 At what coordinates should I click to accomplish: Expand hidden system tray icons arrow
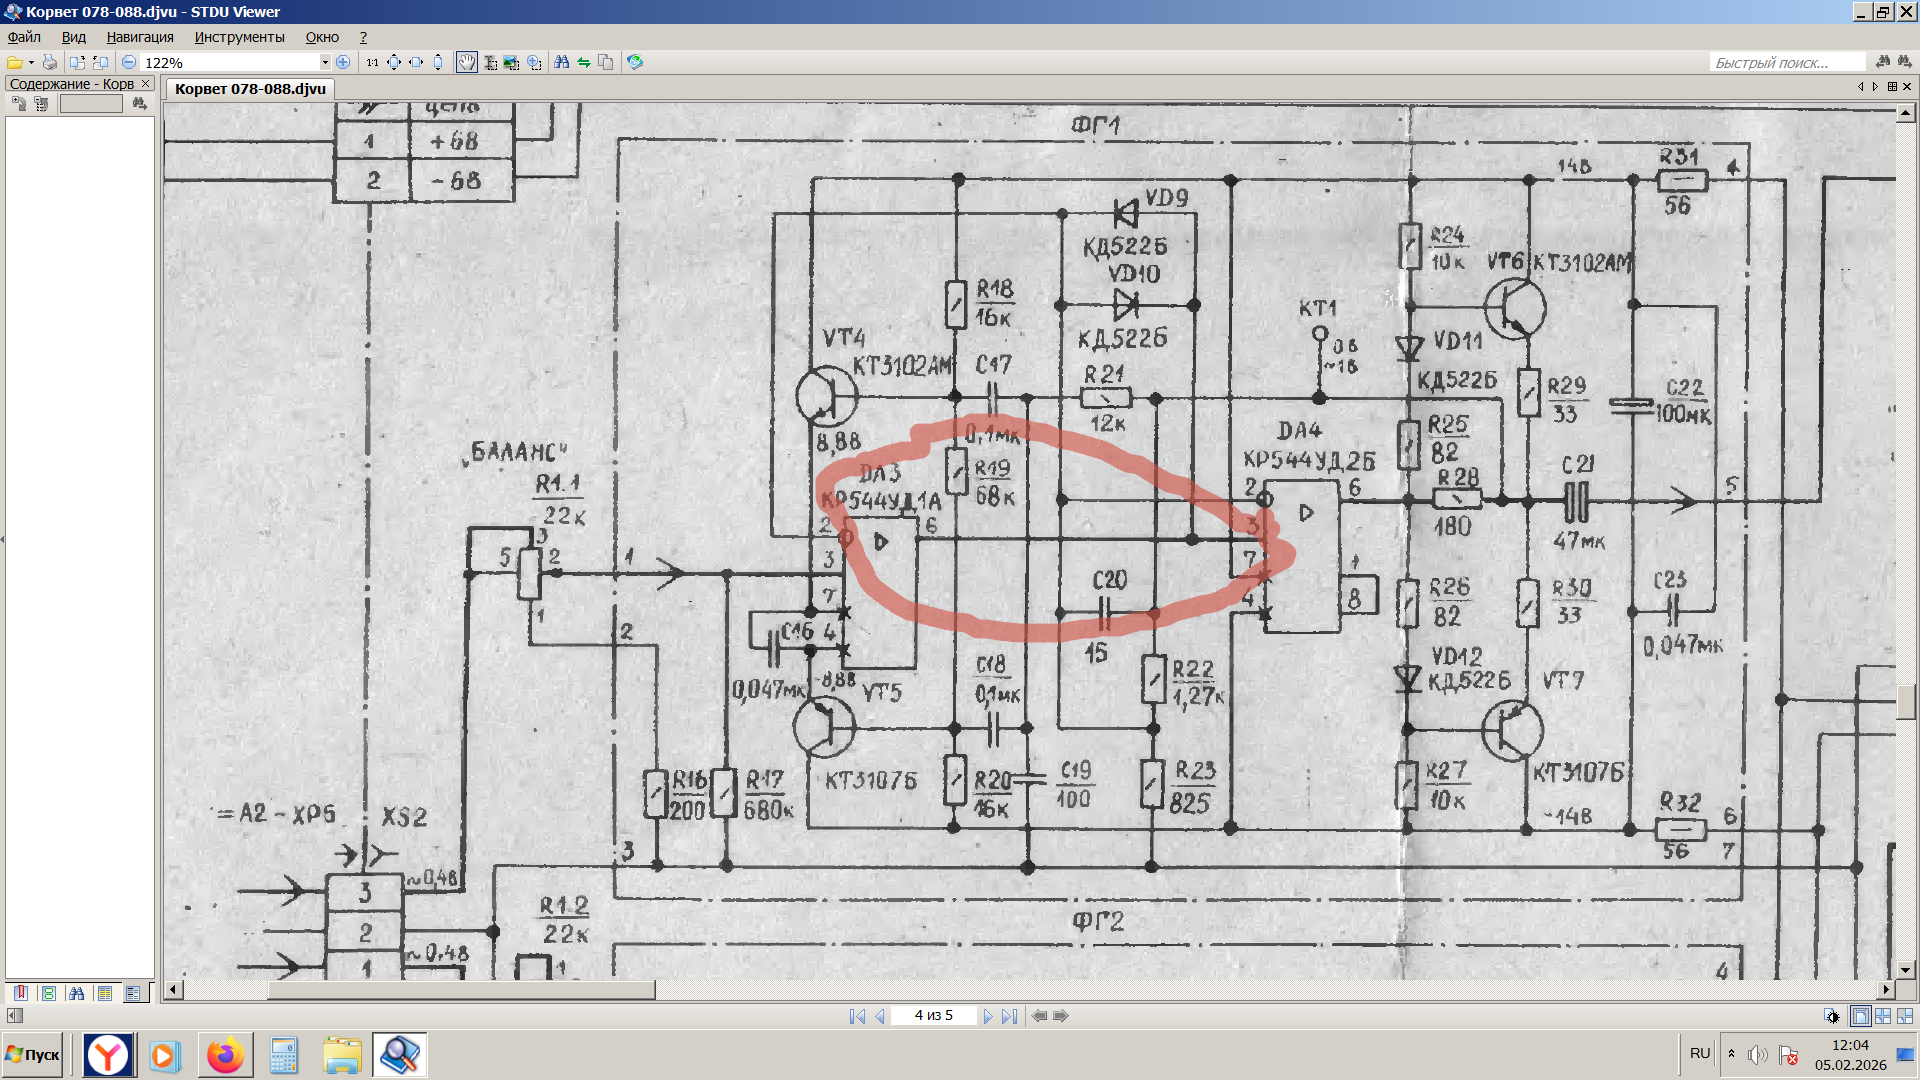point(1731,1054)
